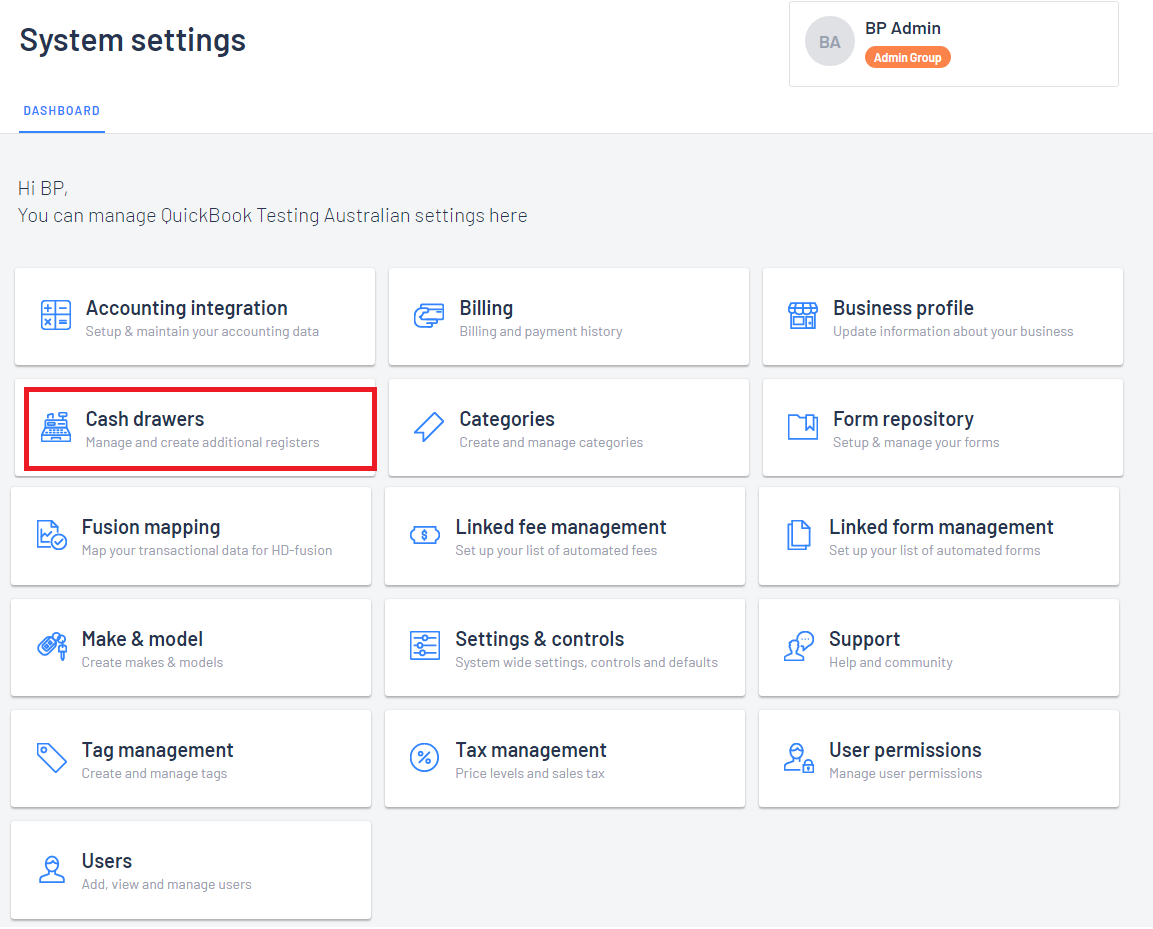Open Settings & controls heading
Image resolution: width=1153 pixels, height=929 pixels.
pos(540,639)
